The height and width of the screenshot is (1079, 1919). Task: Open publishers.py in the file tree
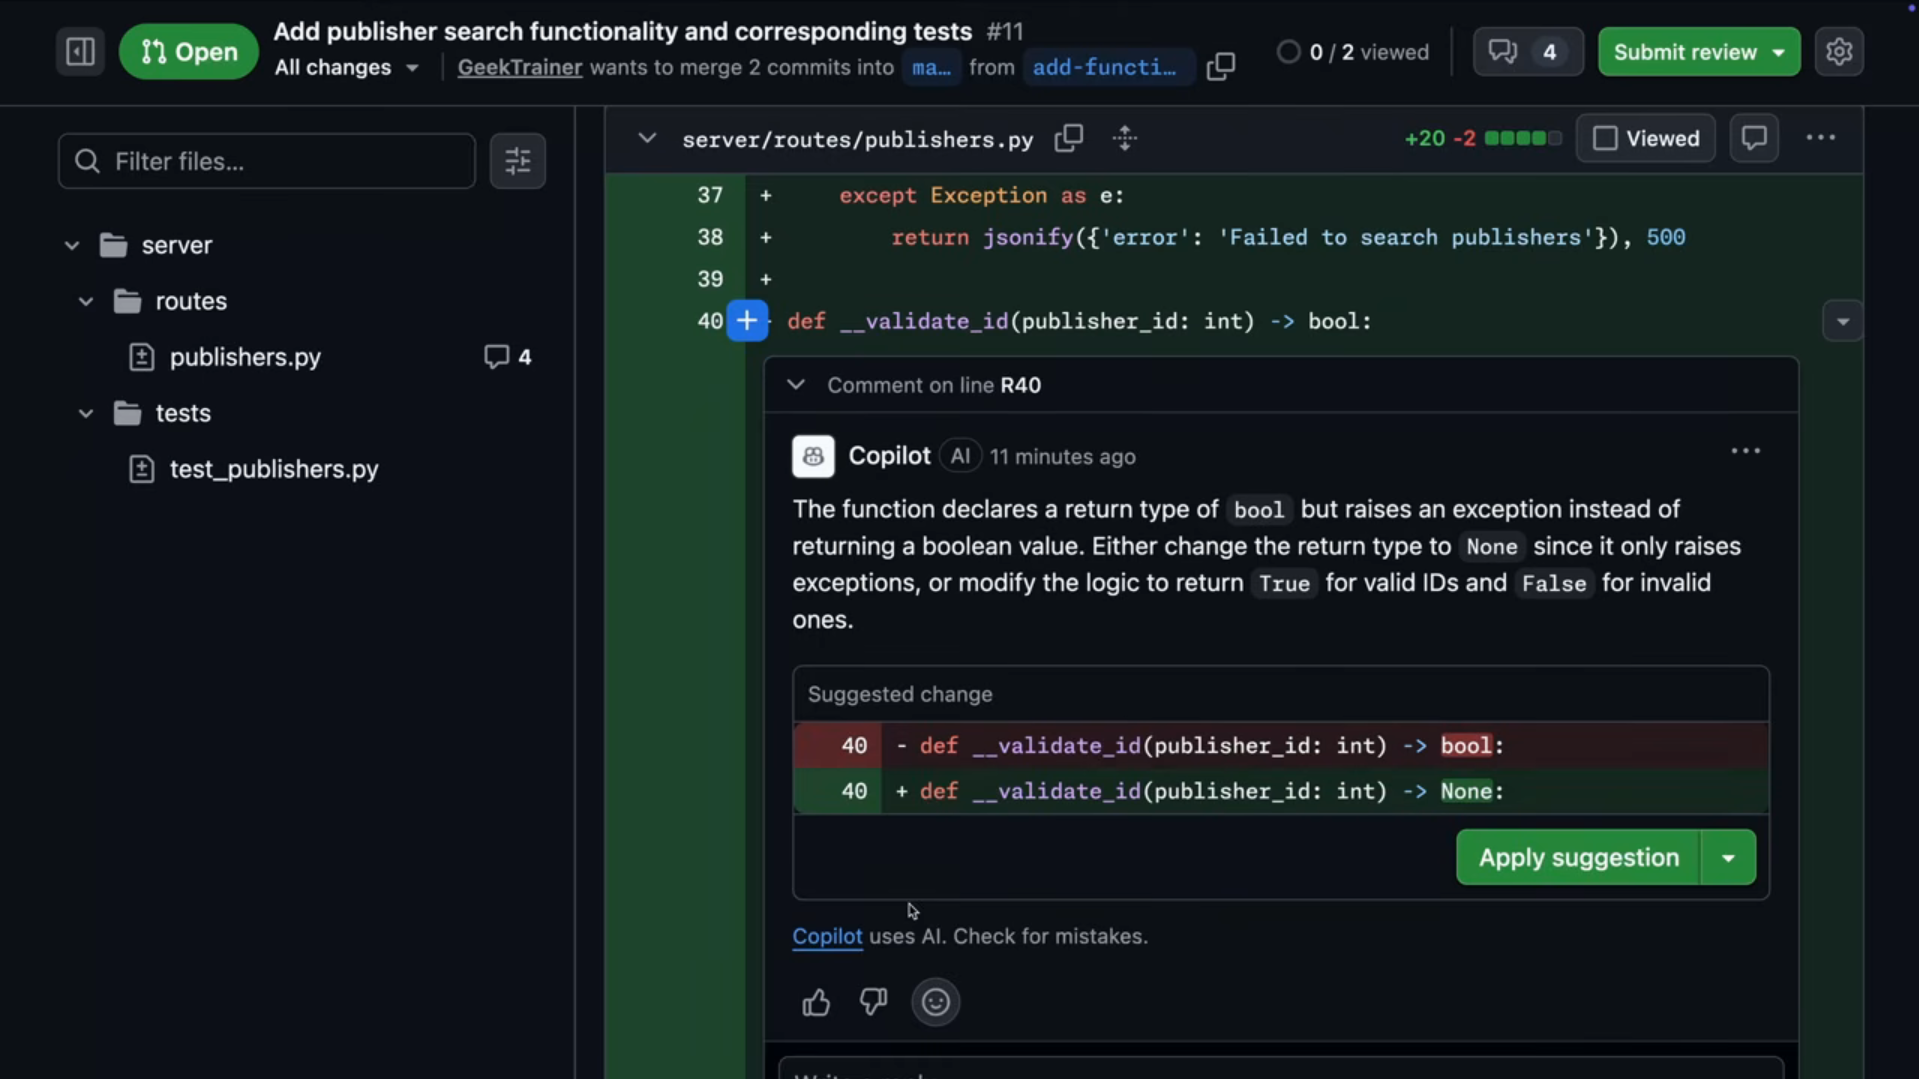point(245,357)
